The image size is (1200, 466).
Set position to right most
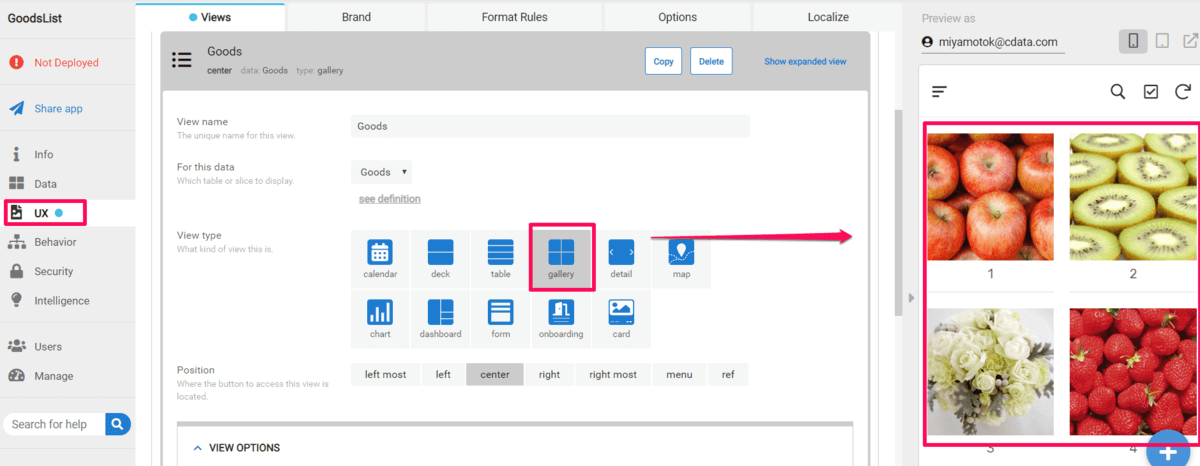coord(613,375)
